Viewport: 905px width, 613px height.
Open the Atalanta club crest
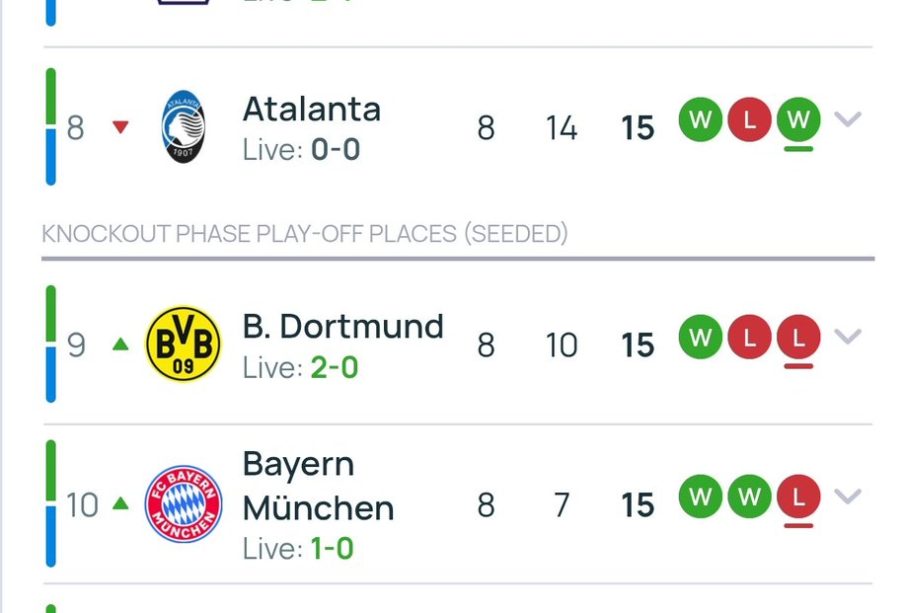(183, 126)
